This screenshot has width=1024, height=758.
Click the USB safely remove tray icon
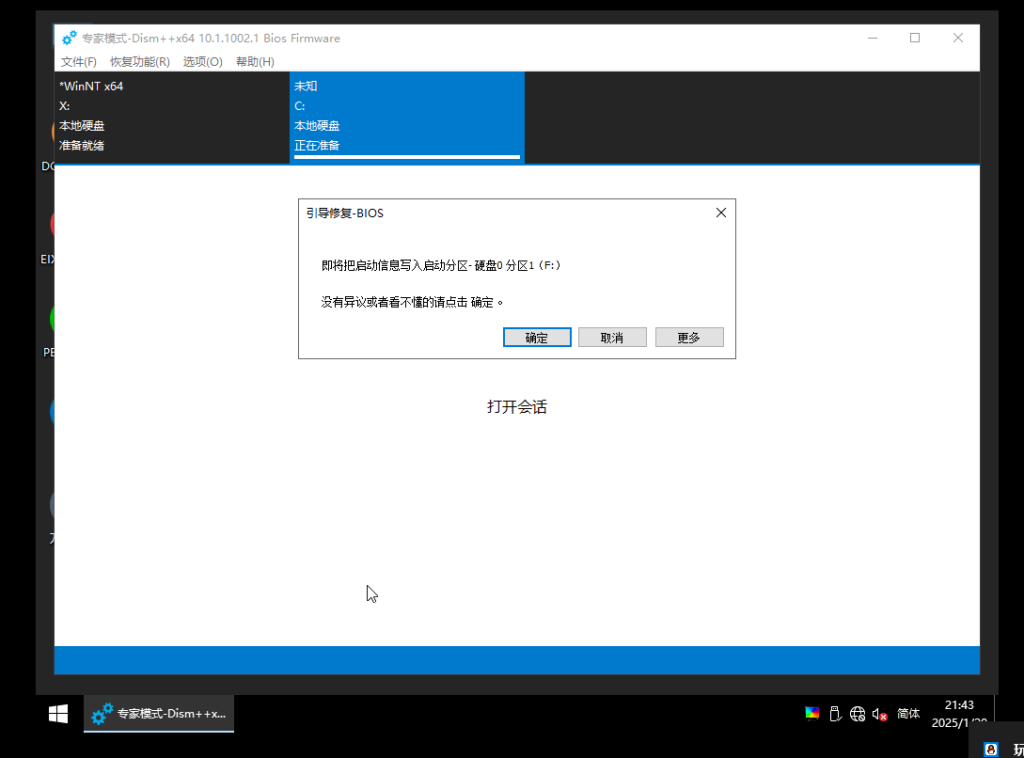coord(835,714)
